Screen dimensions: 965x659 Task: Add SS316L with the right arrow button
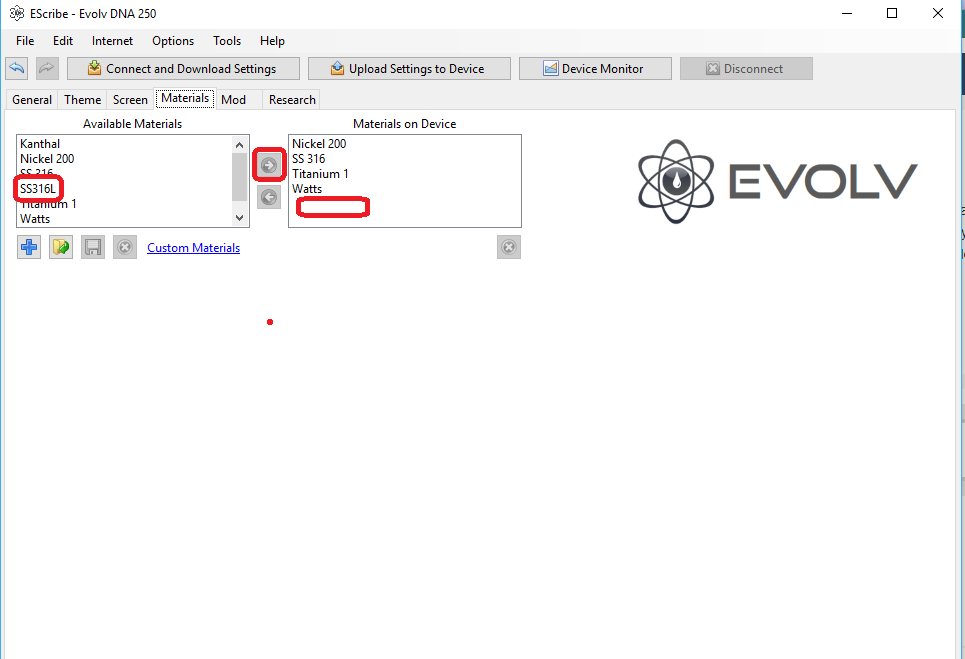tap(269, 165)
